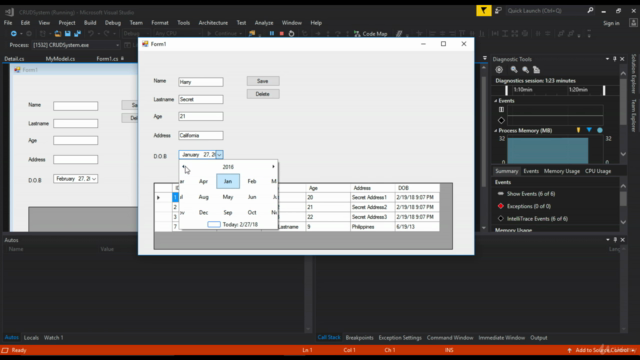Click the feedback icon beside Quick Launch
Screen dimensions: 640x360
coord(498,11)
